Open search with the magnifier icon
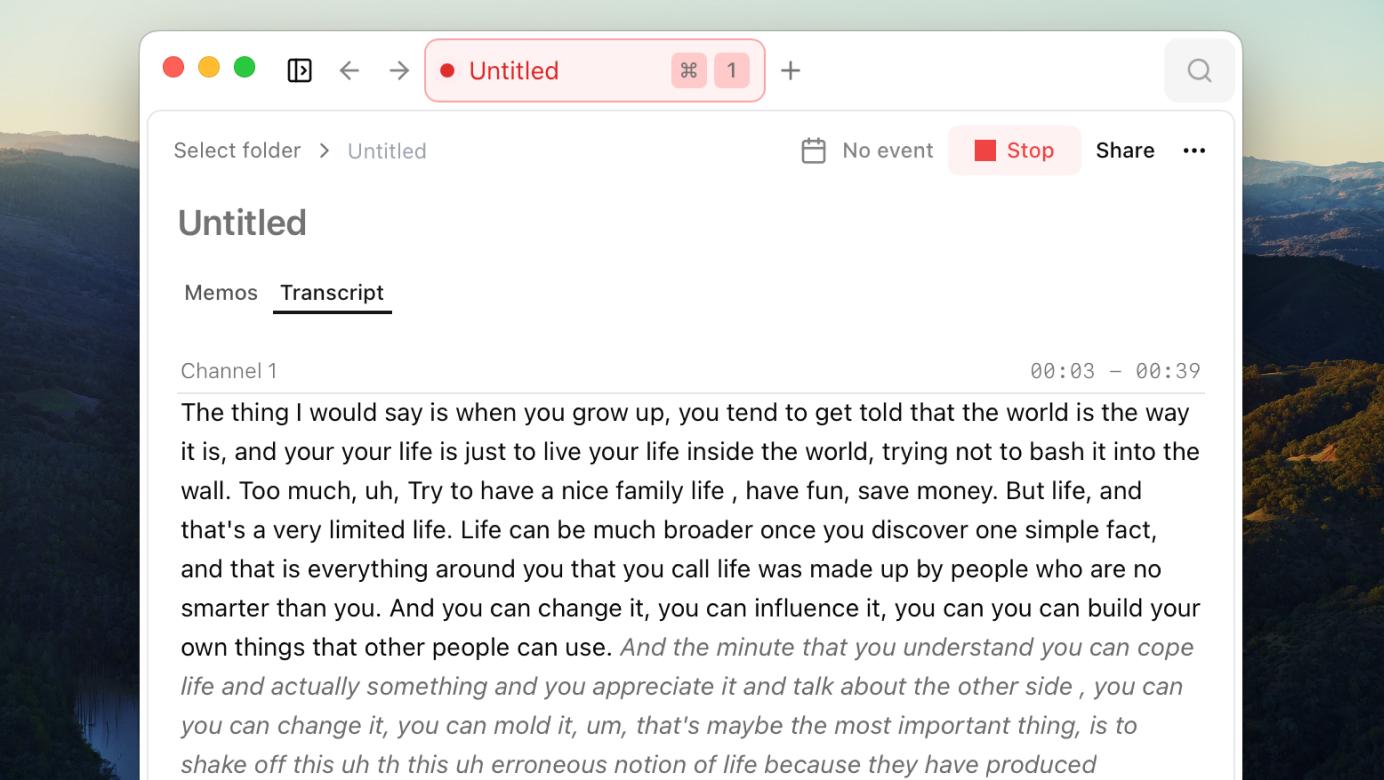This screenshot has width=1384, height=780. click(1198, 70)
